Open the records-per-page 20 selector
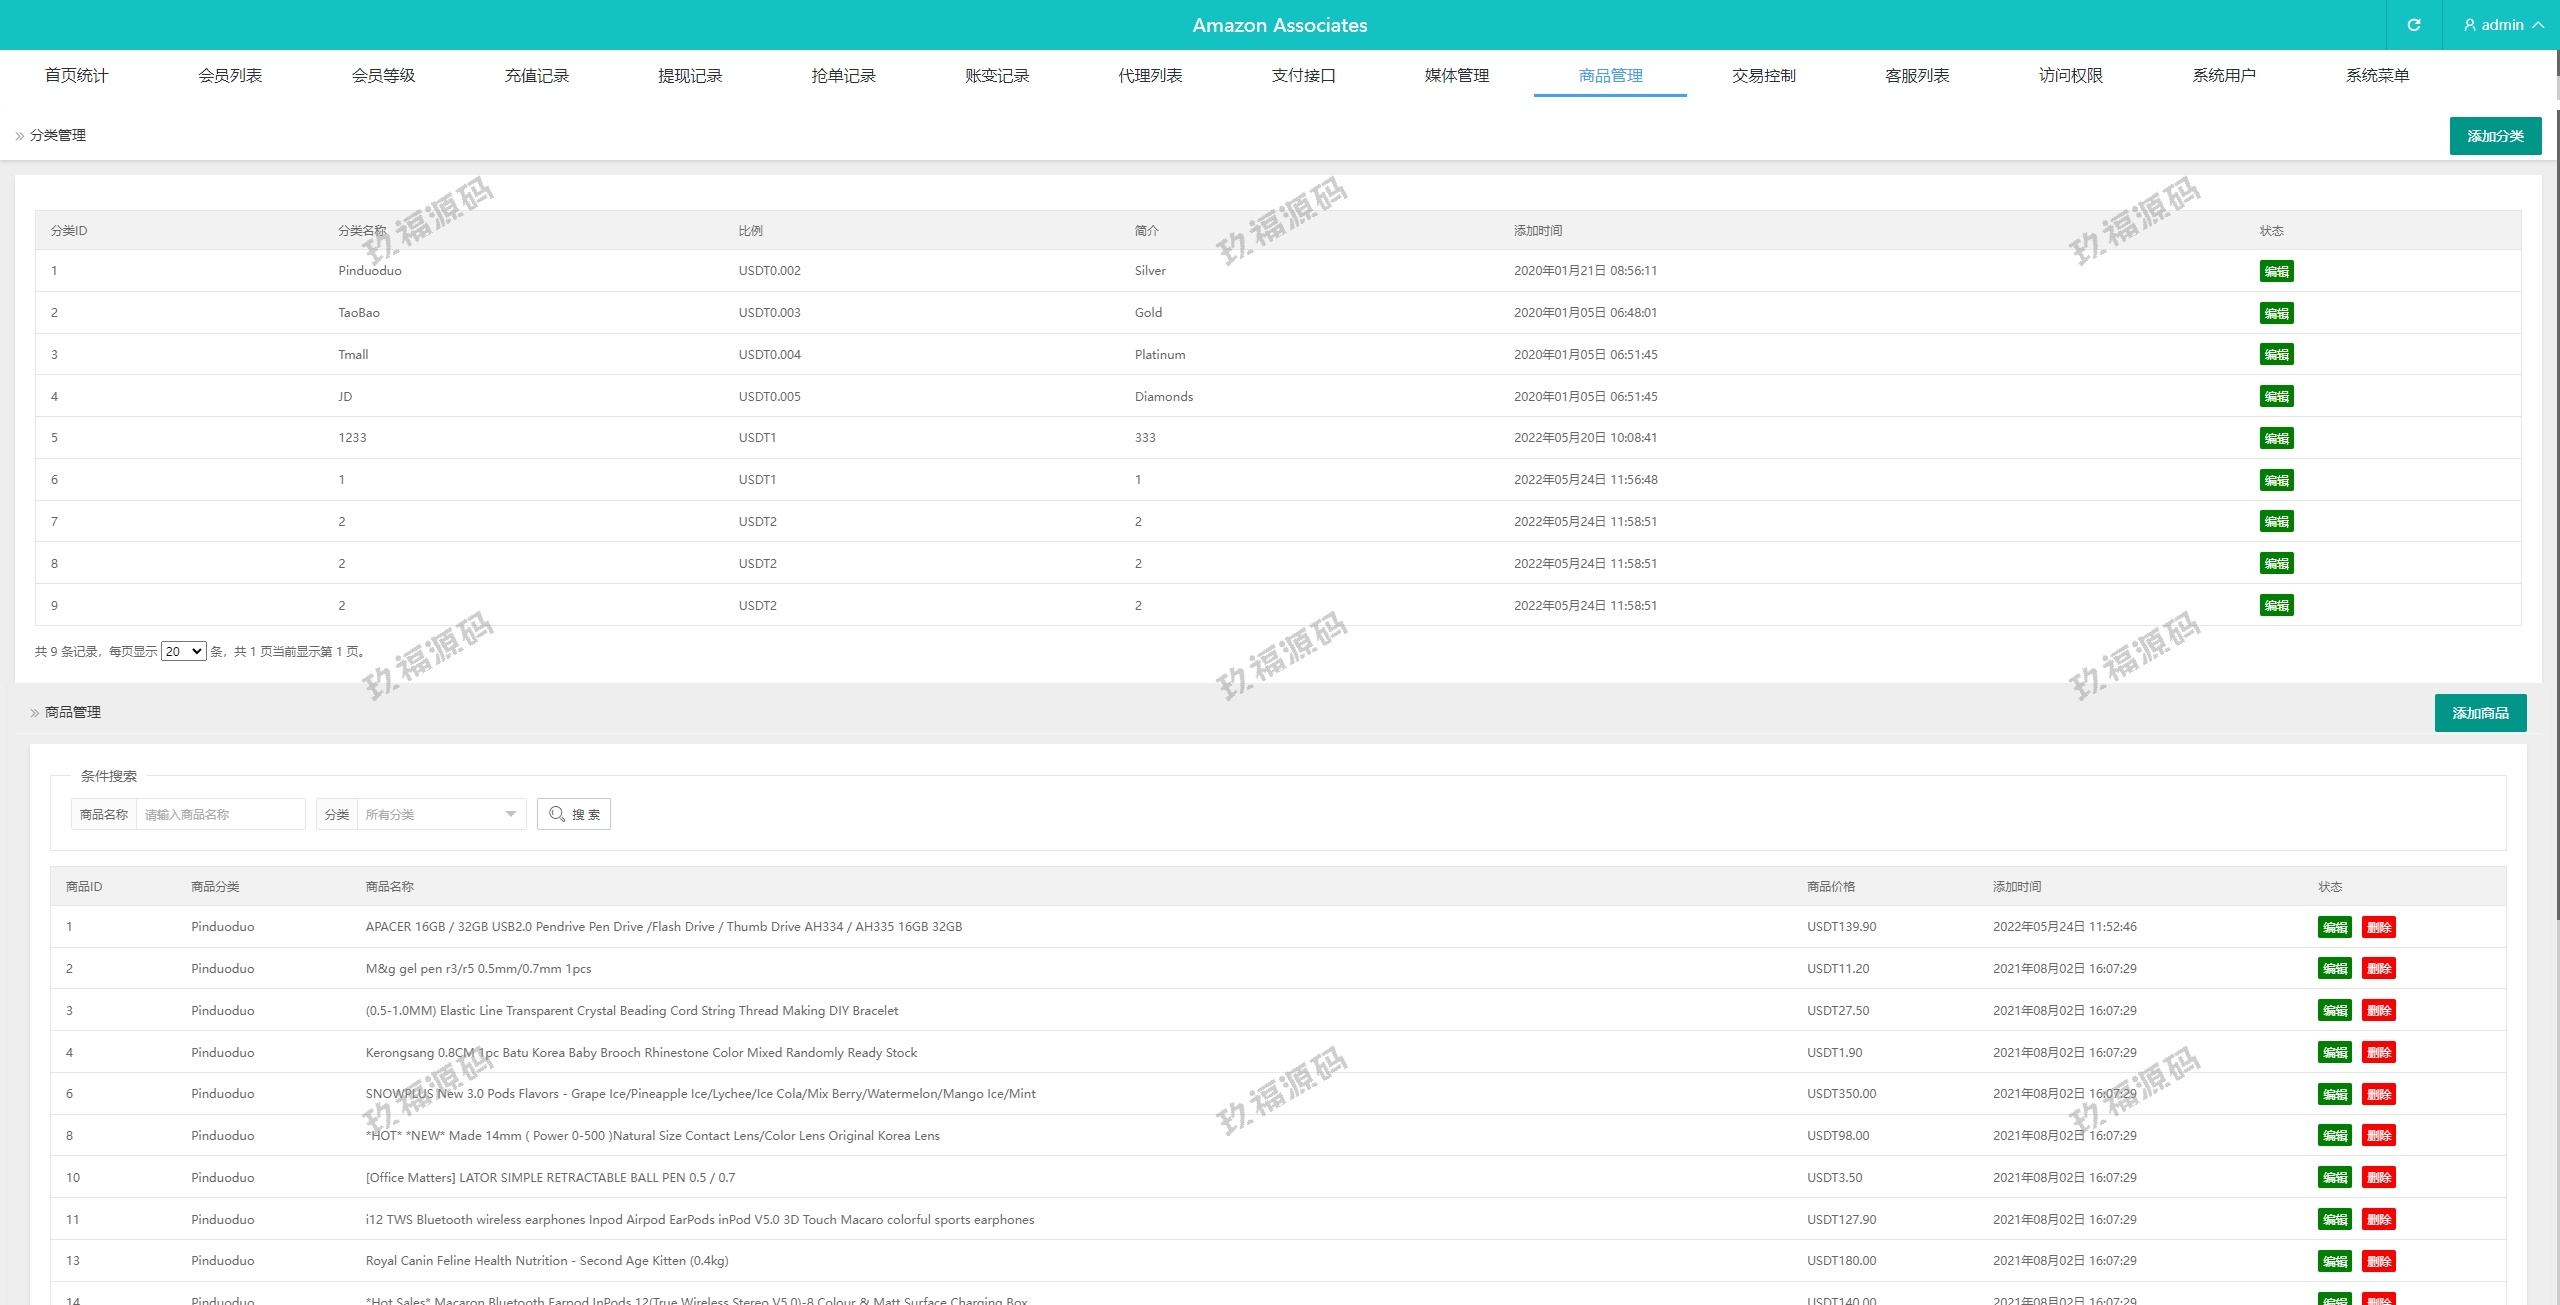 tap(183, 652)
